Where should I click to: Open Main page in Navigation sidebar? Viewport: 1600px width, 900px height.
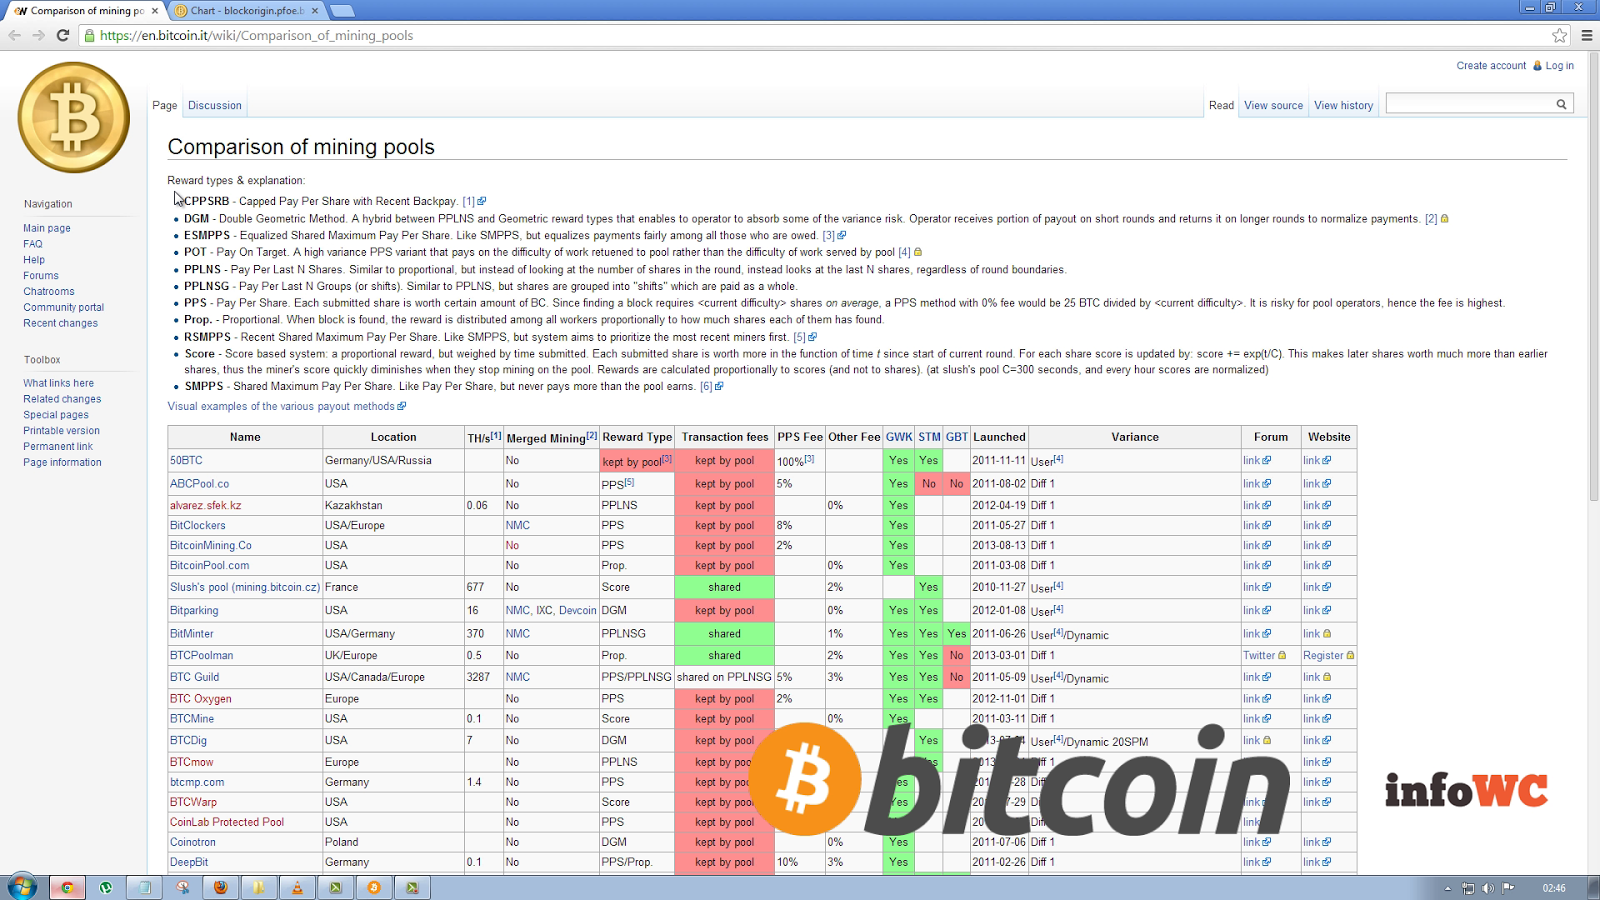(x=47, y=228)
